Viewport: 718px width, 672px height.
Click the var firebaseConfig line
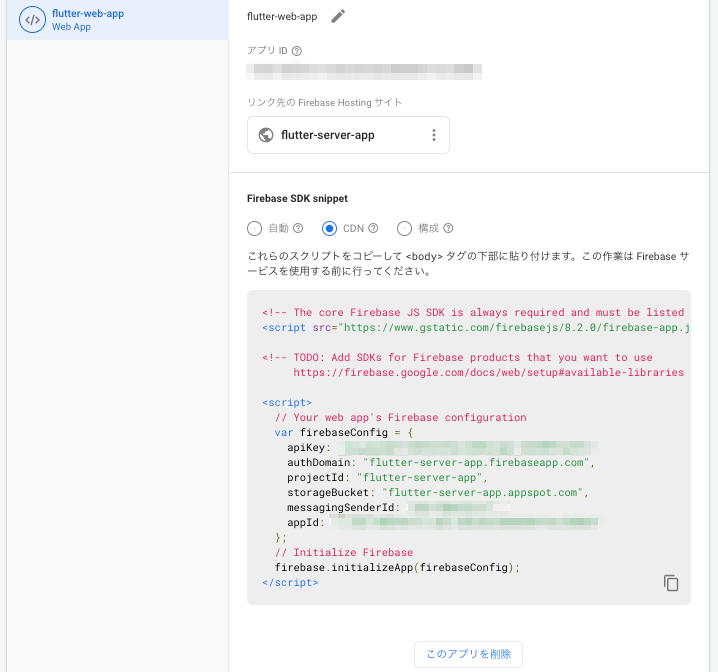click(344, 433)
